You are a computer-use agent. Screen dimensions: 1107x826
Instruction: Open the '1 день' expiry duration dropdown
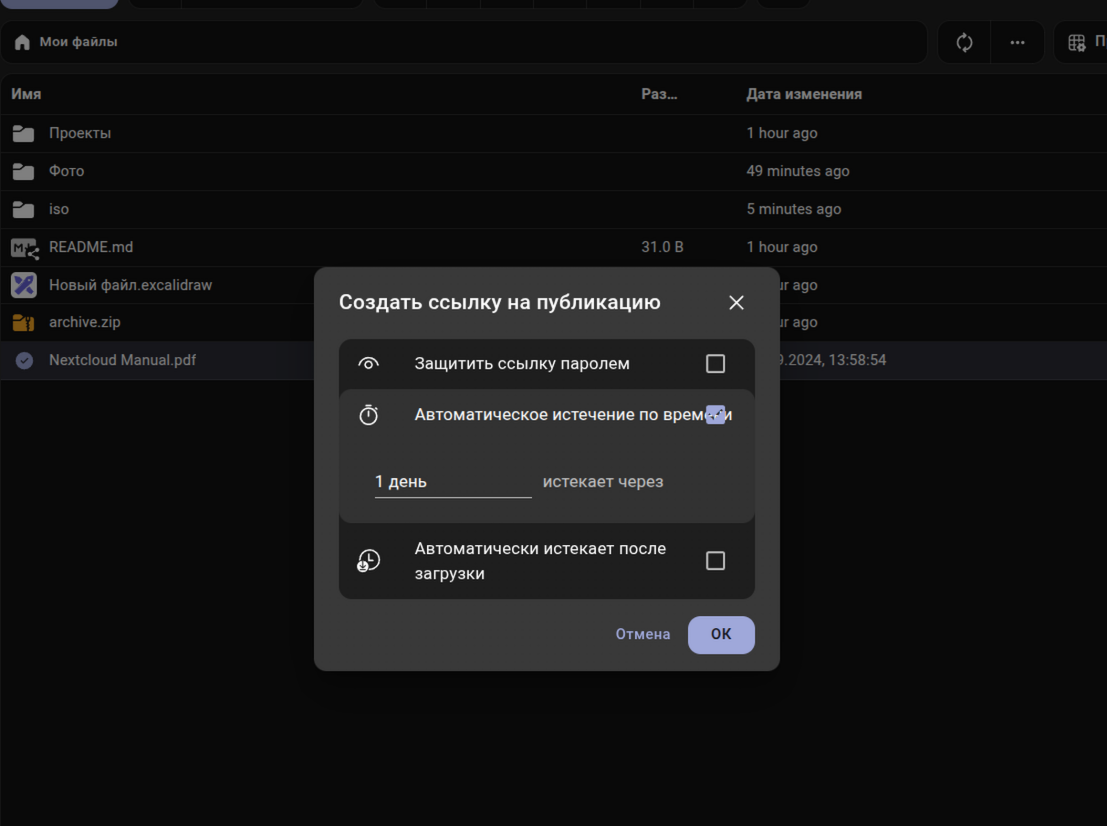(x=452, y=482)
